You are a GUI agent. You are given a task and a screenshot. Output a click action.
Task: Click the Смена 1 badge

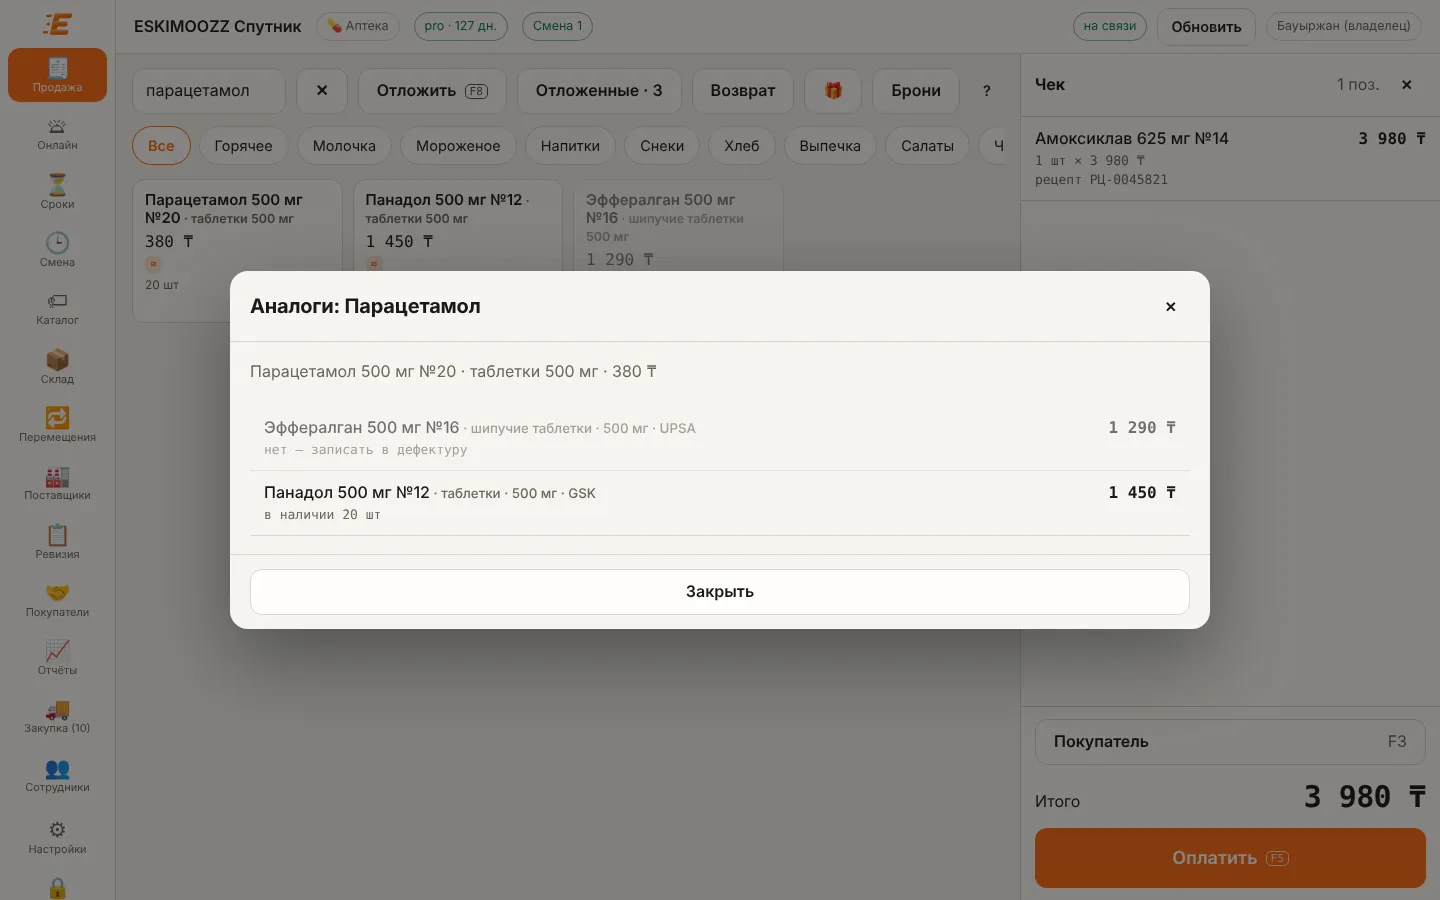[x=557, y=26]
